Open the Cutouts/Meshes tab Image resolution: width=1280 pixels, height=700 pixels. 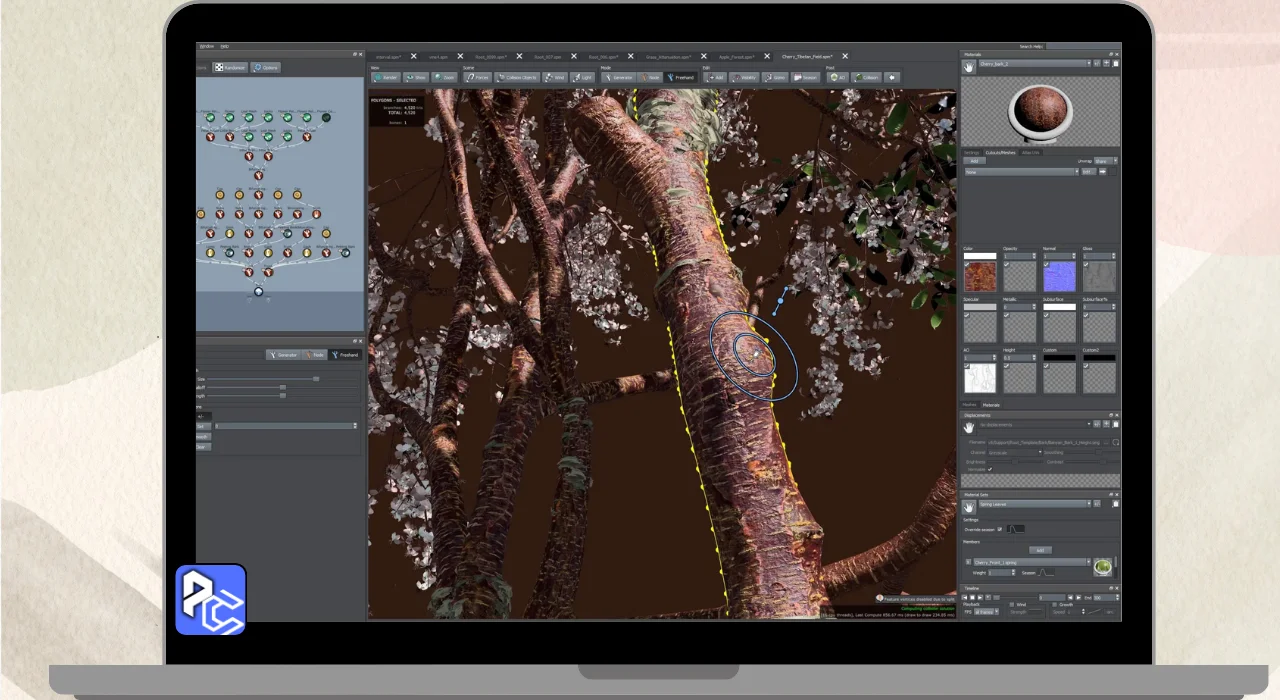tap(1000, 152)
